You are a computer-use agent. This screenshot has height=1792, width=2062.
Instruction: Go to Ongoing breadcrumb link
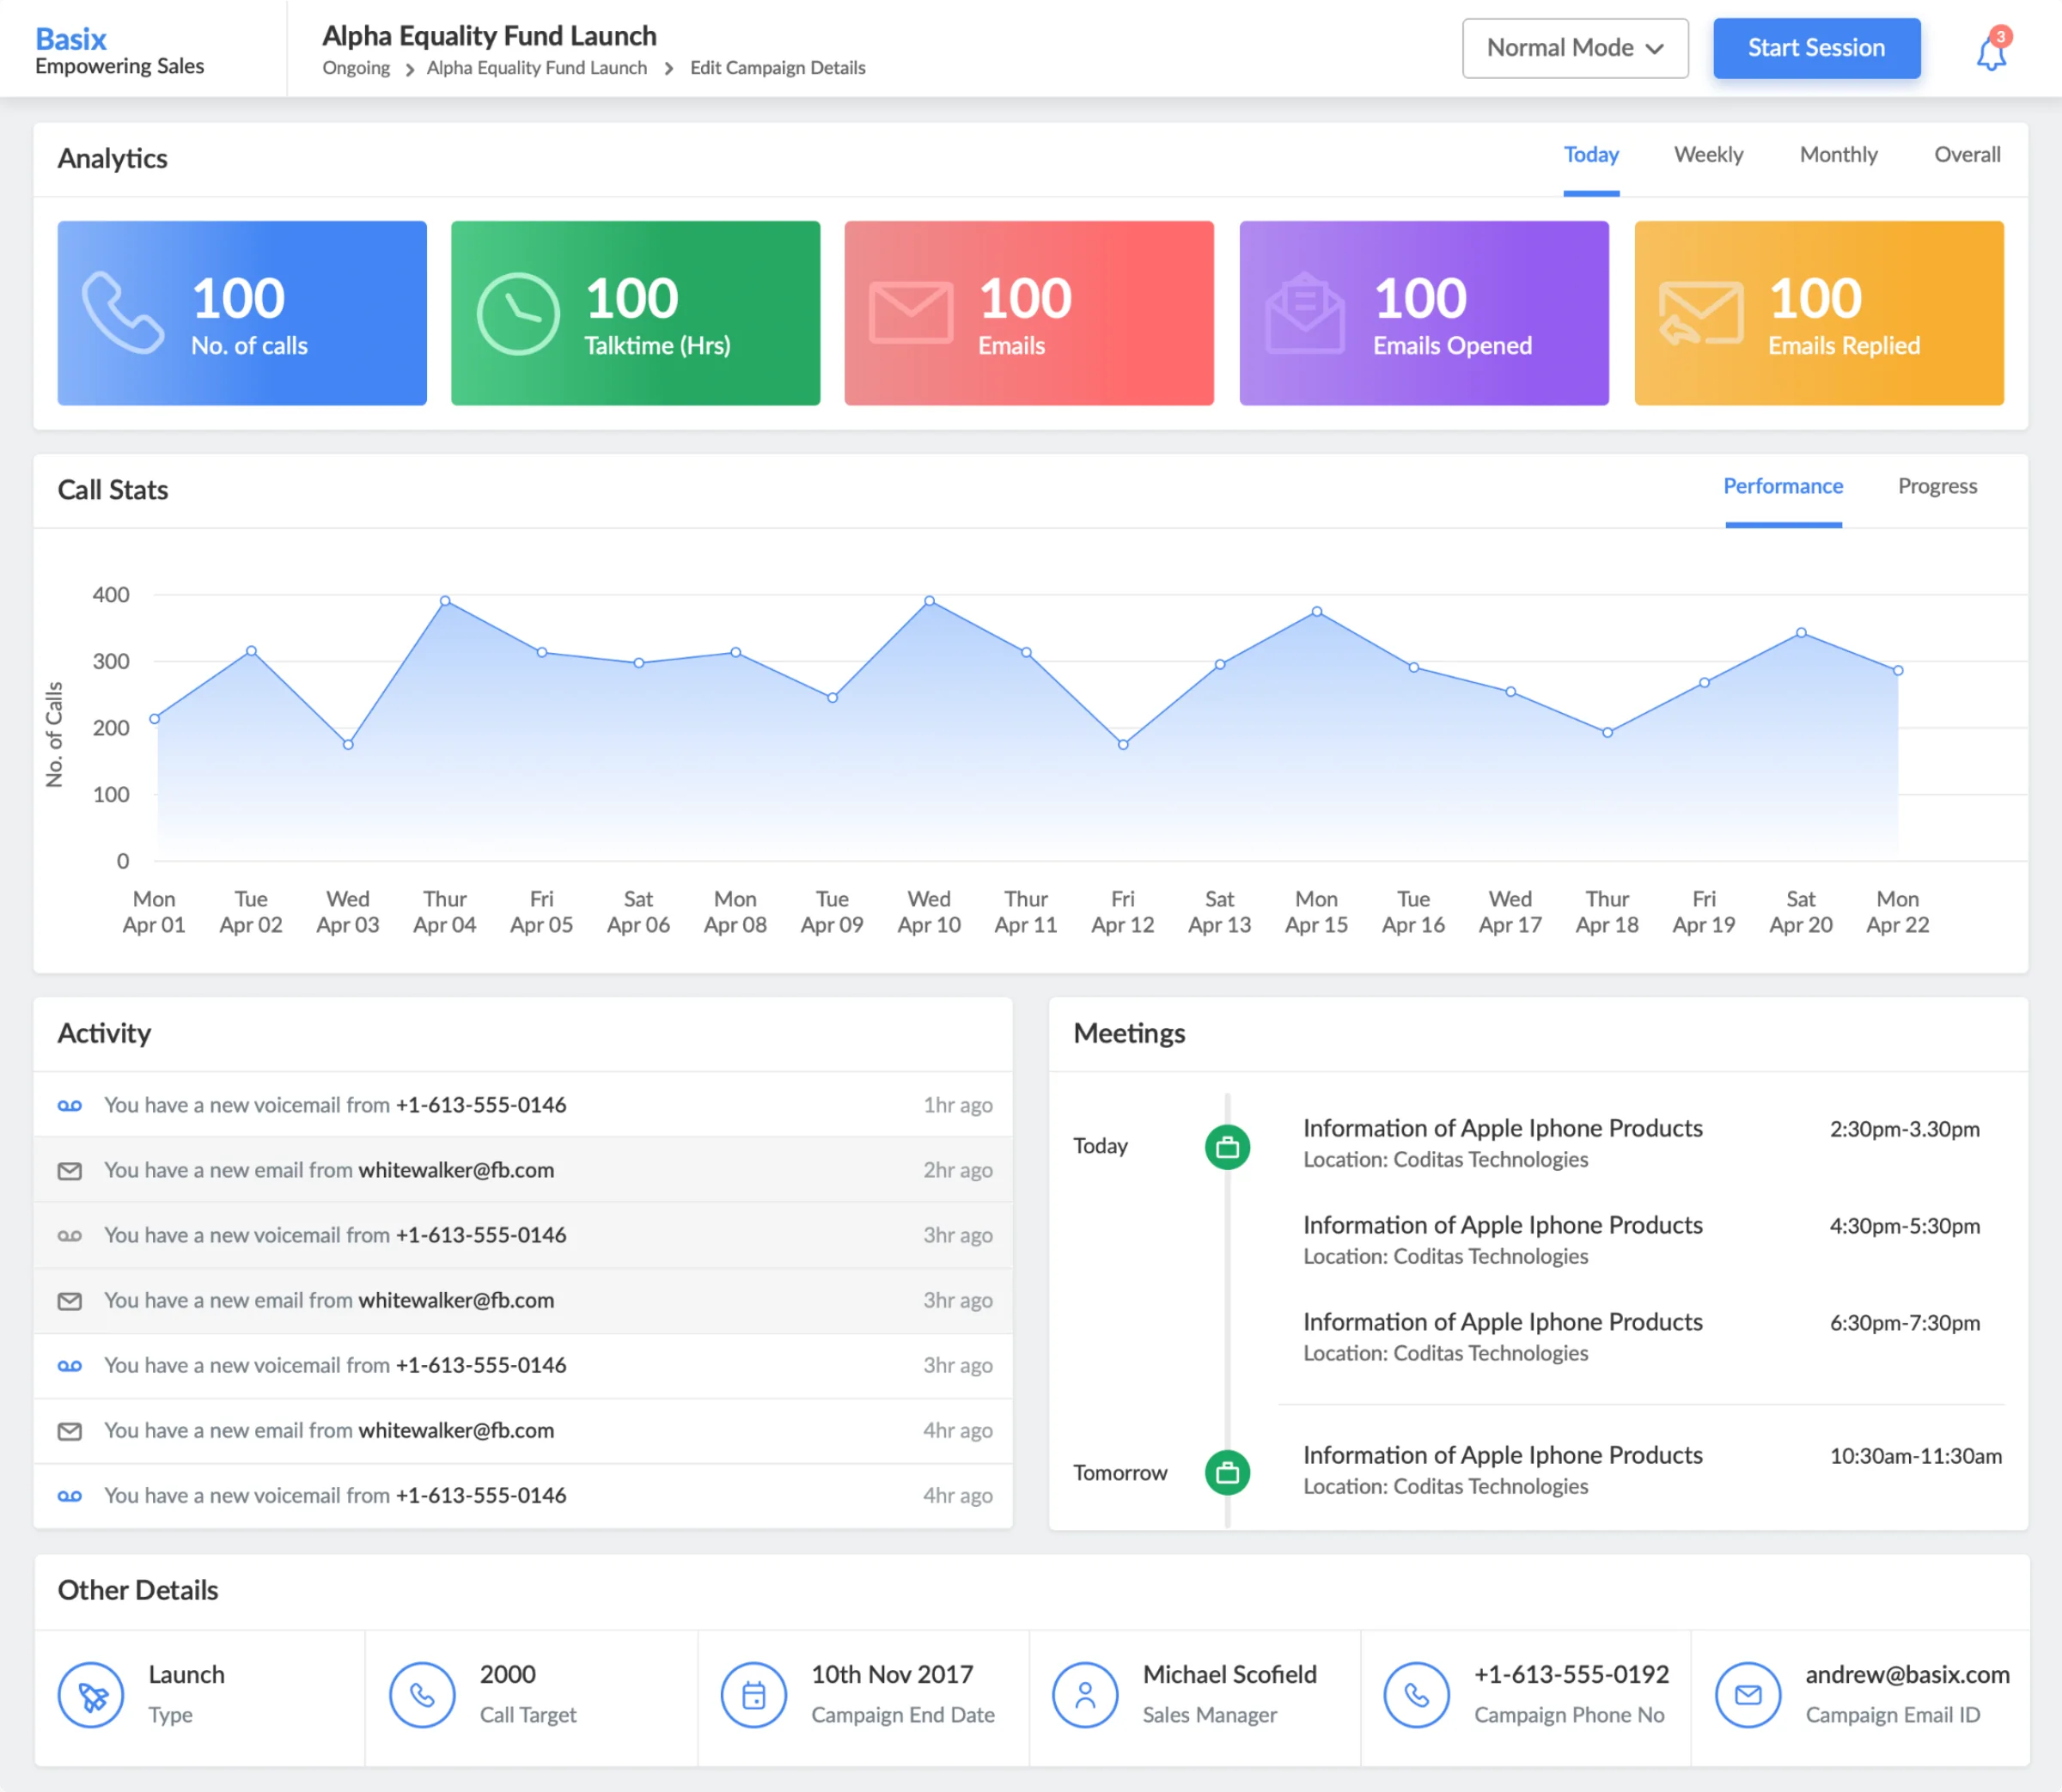(x=356, y=68)
